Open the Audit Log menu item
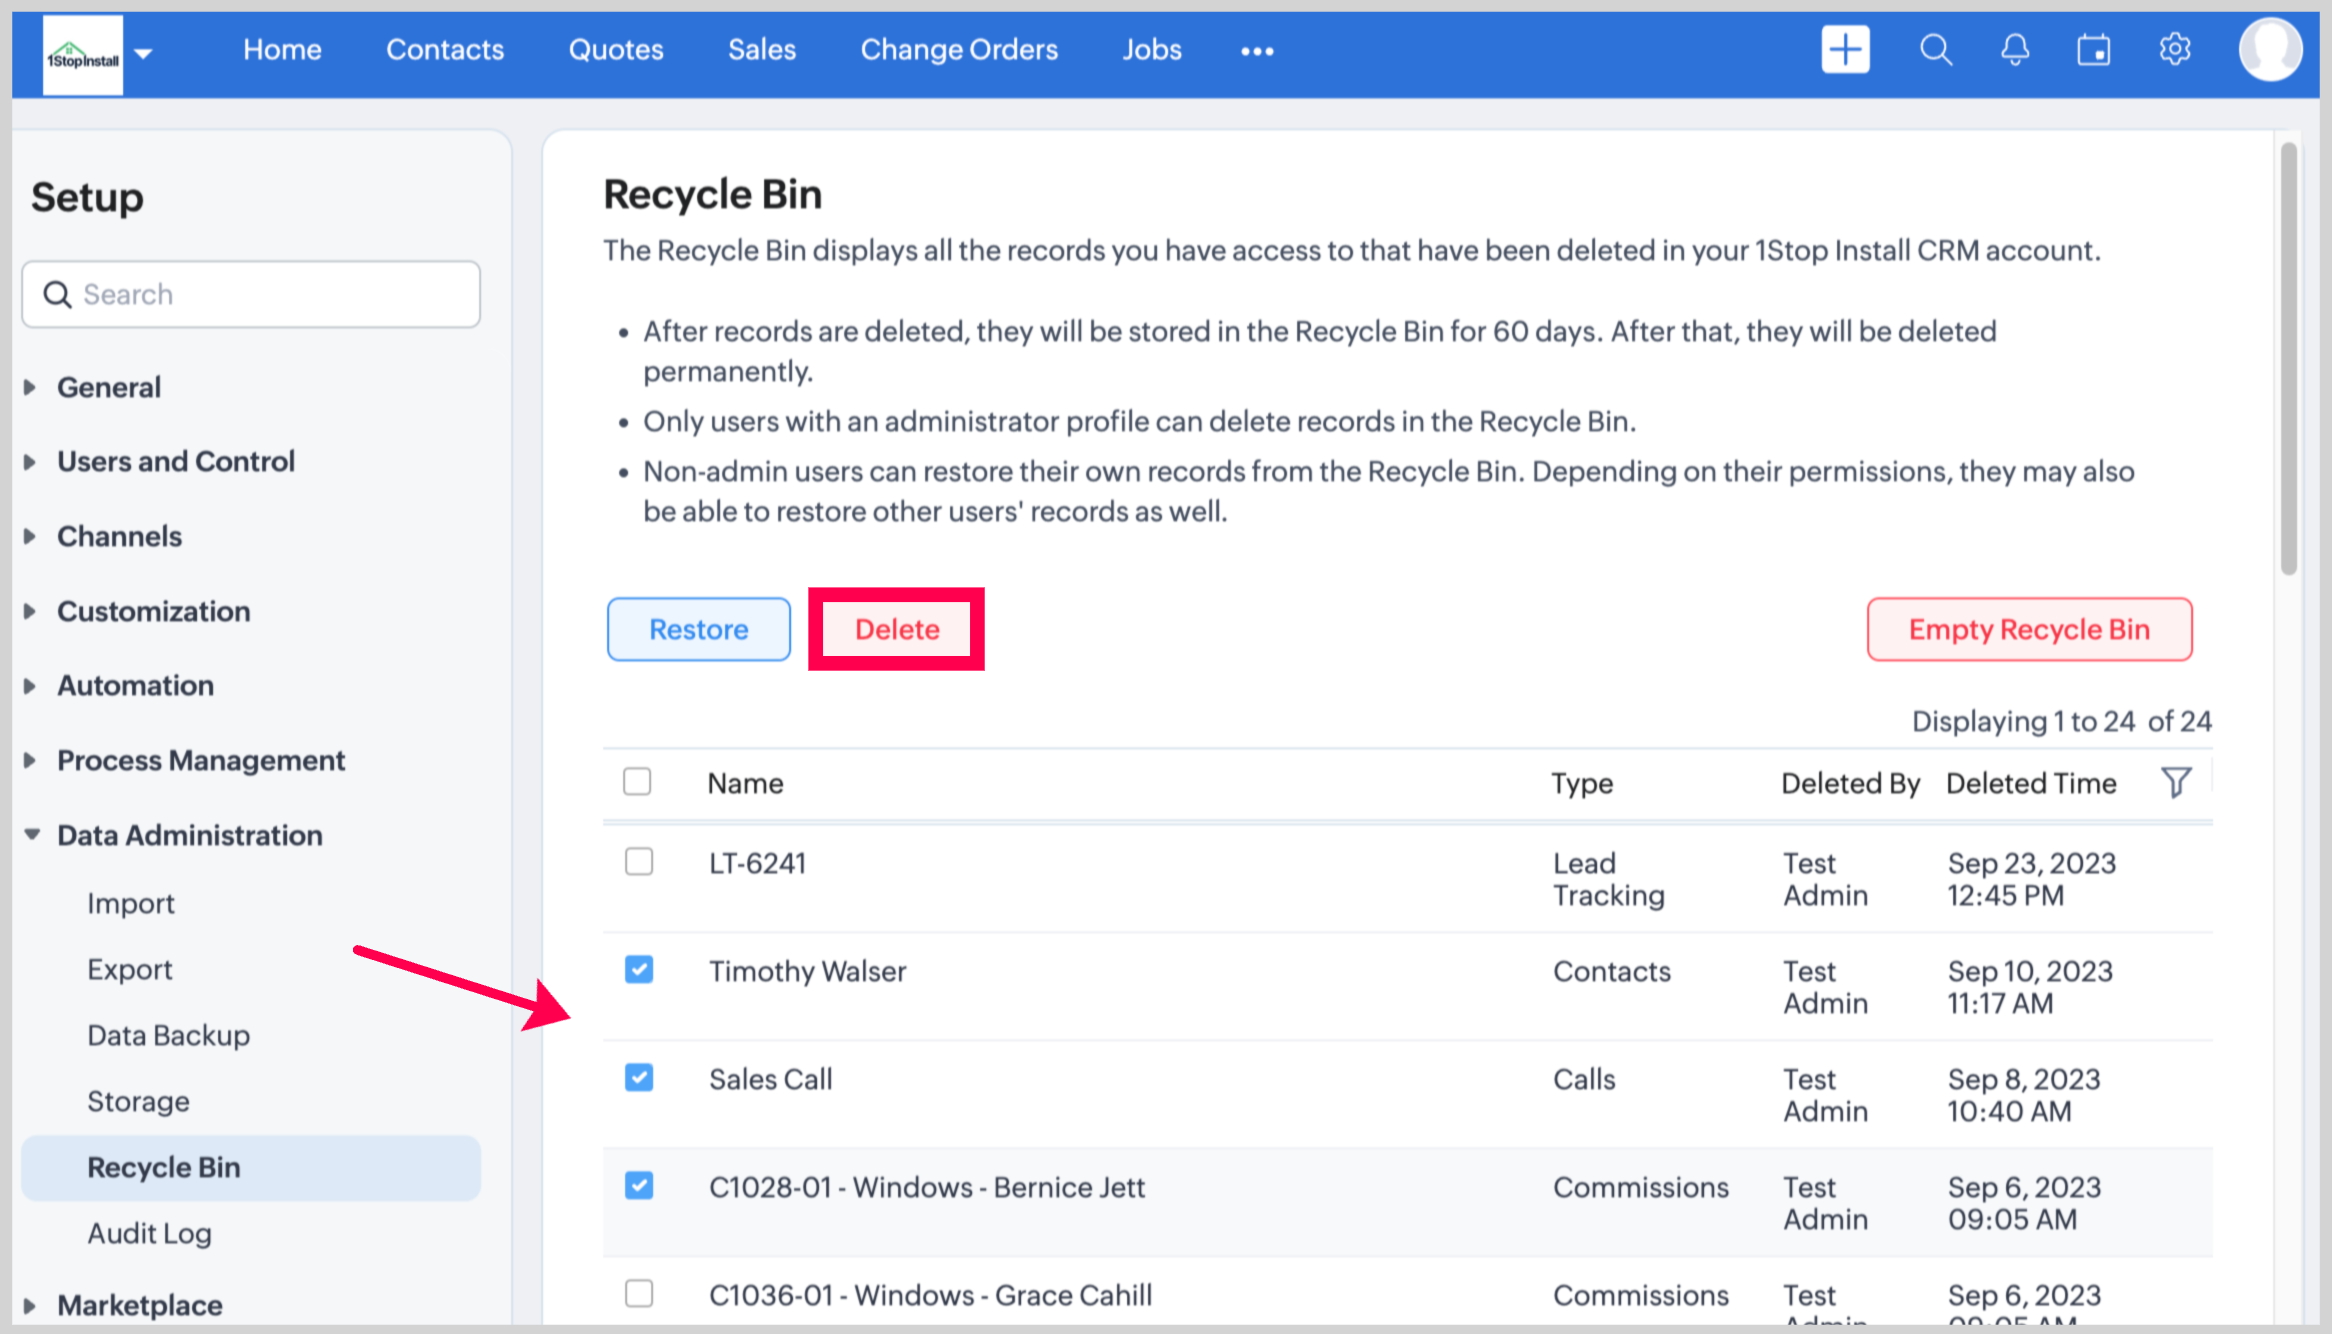Image resolution: width=2332 pixels, height=1334 pixels. 150,1233
